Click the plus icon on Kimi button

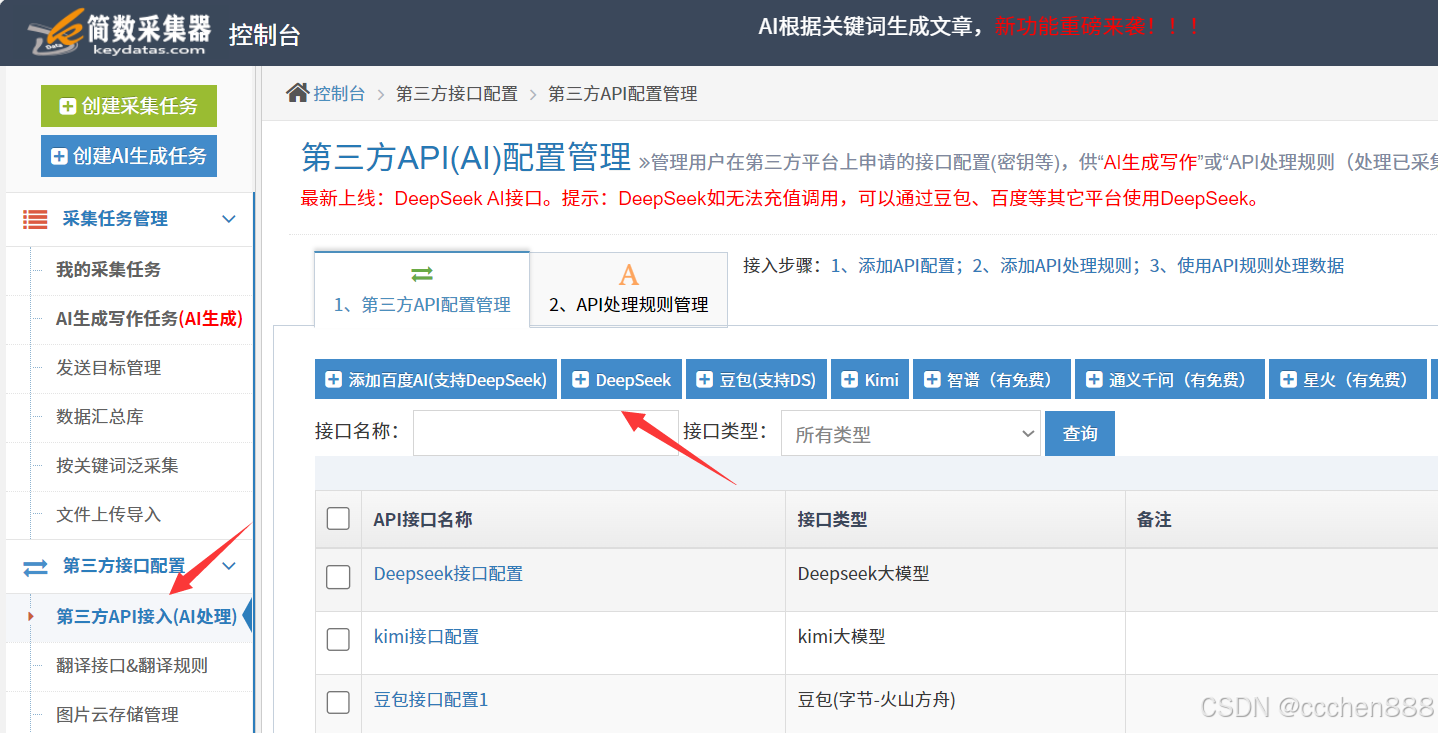point(850,380)
